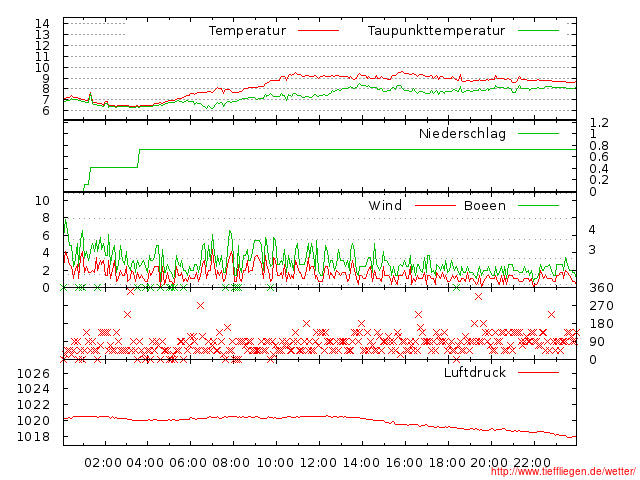Image resolution: width=640 pixels, height=480 pixels.
Task: Click the 14 temperature axis label
Action: pos(42,24)
